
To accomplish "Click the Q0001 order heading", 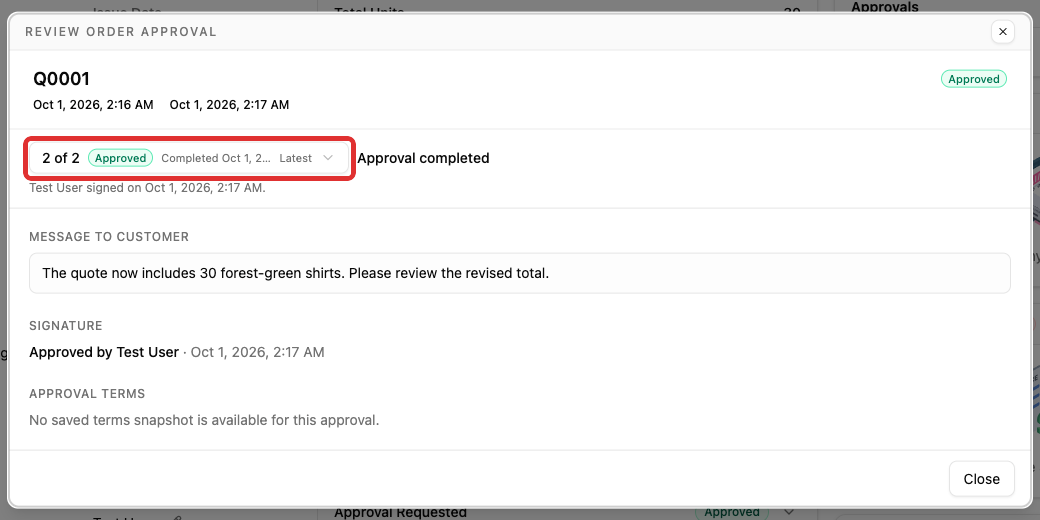I will click(62, 79).
